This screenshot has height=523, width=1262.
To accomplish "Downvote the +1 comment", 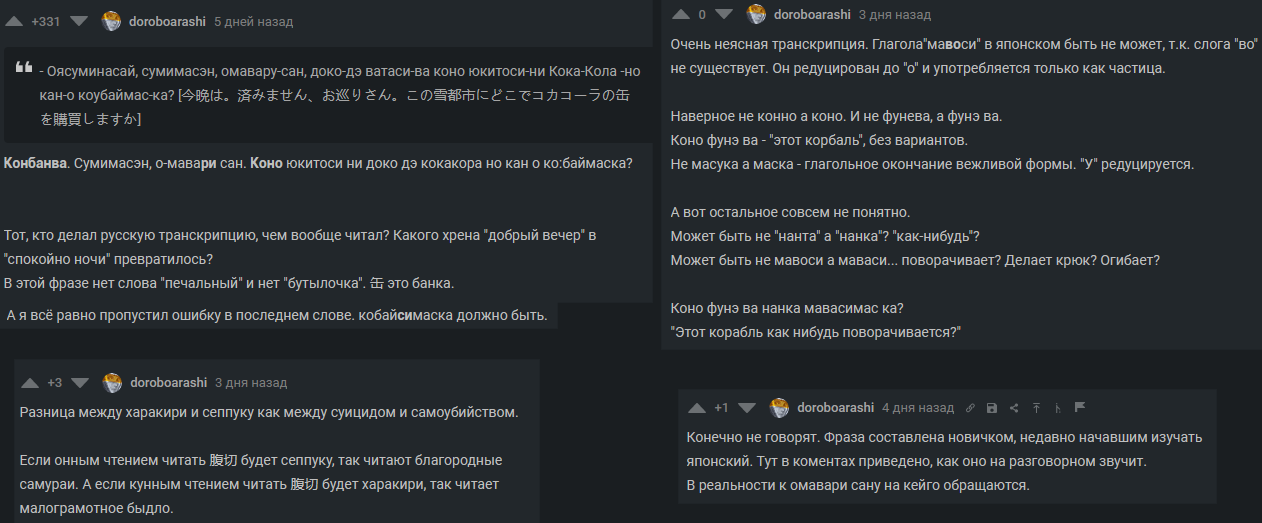I will pyautogui.click(x=747, y=408).
